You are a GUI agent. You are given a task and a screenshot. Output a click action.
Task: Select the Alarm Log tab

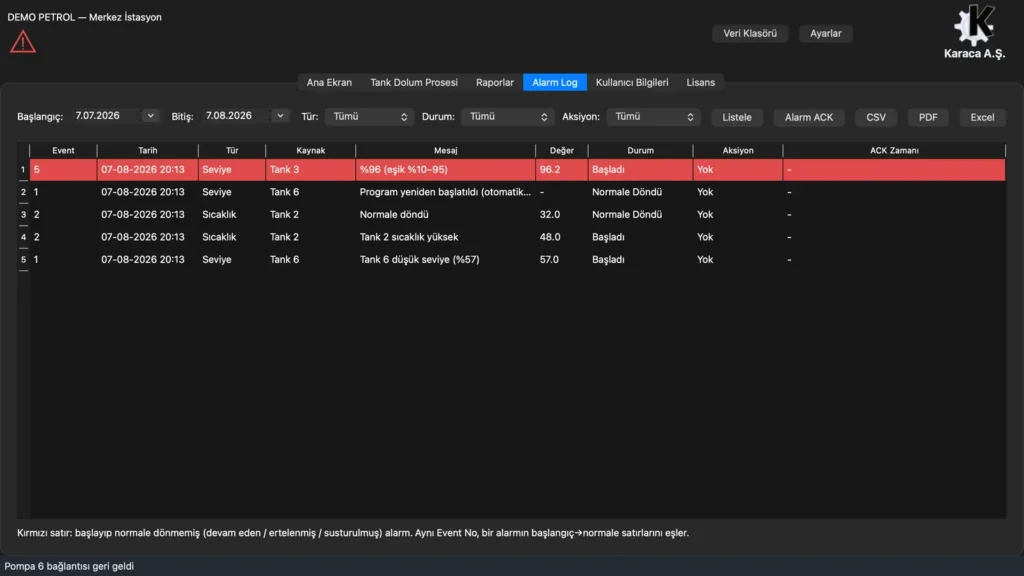click(554, 82)
